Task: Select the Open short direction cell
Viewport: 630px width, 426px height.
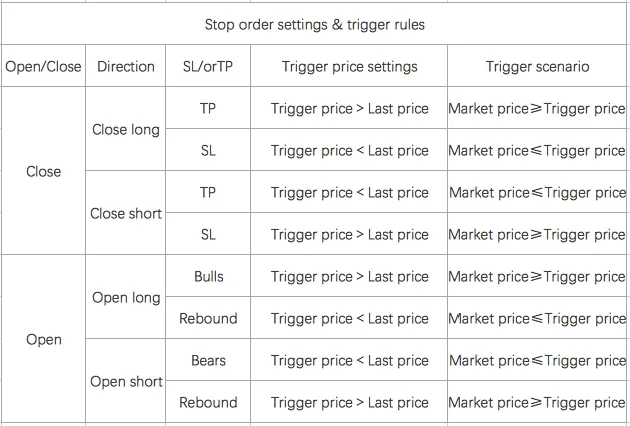Action: [x=126, y=382]
